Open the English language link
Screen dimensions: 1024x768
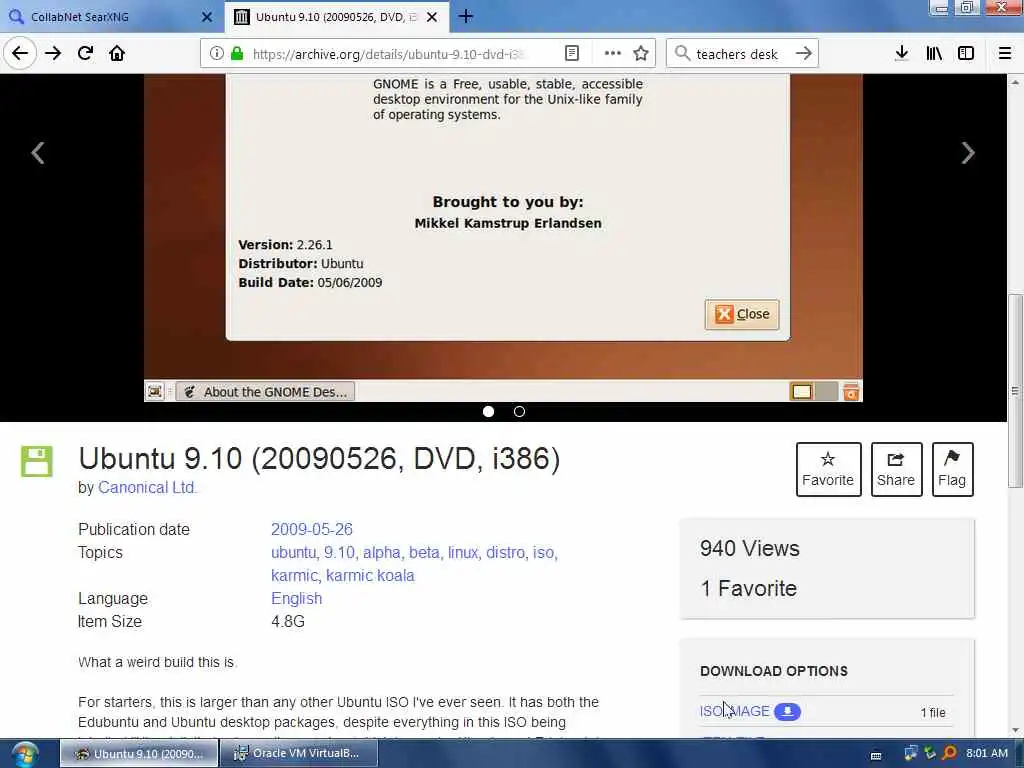point(296,598)
